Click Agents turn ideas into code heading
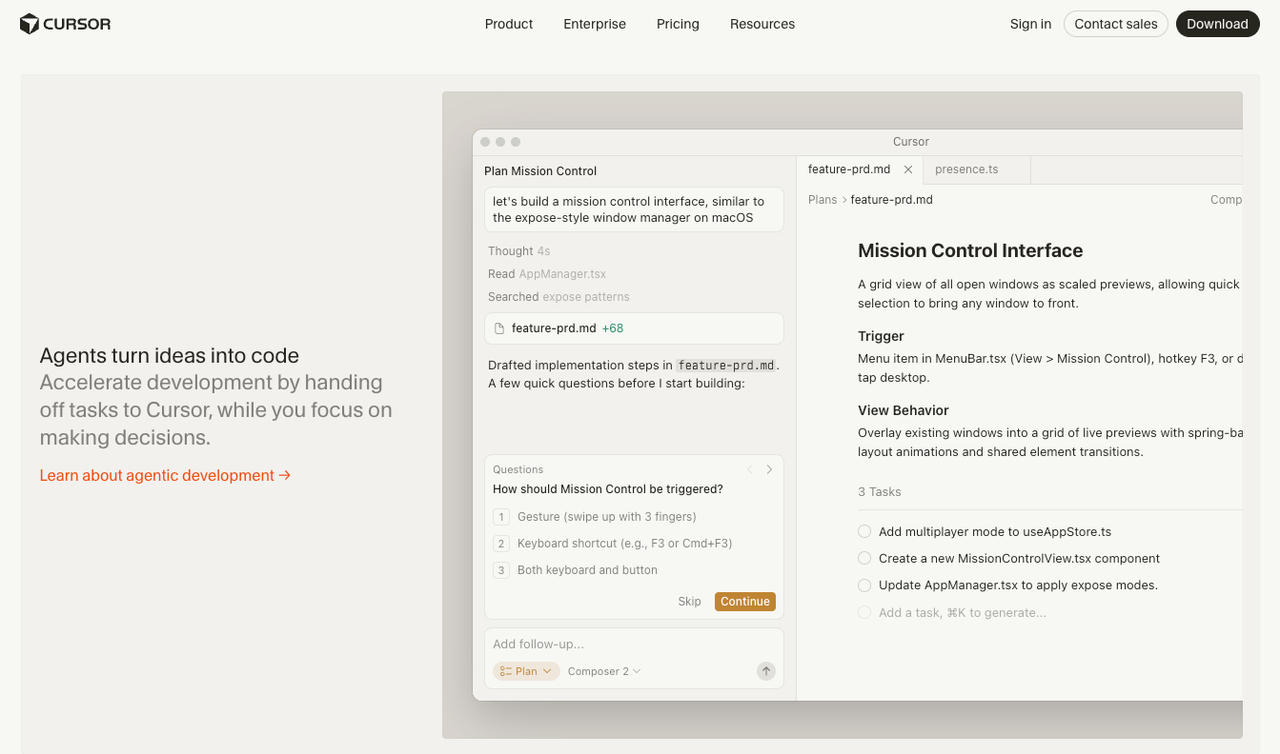Screen dimensions: 1280x754 pos(169,355)
